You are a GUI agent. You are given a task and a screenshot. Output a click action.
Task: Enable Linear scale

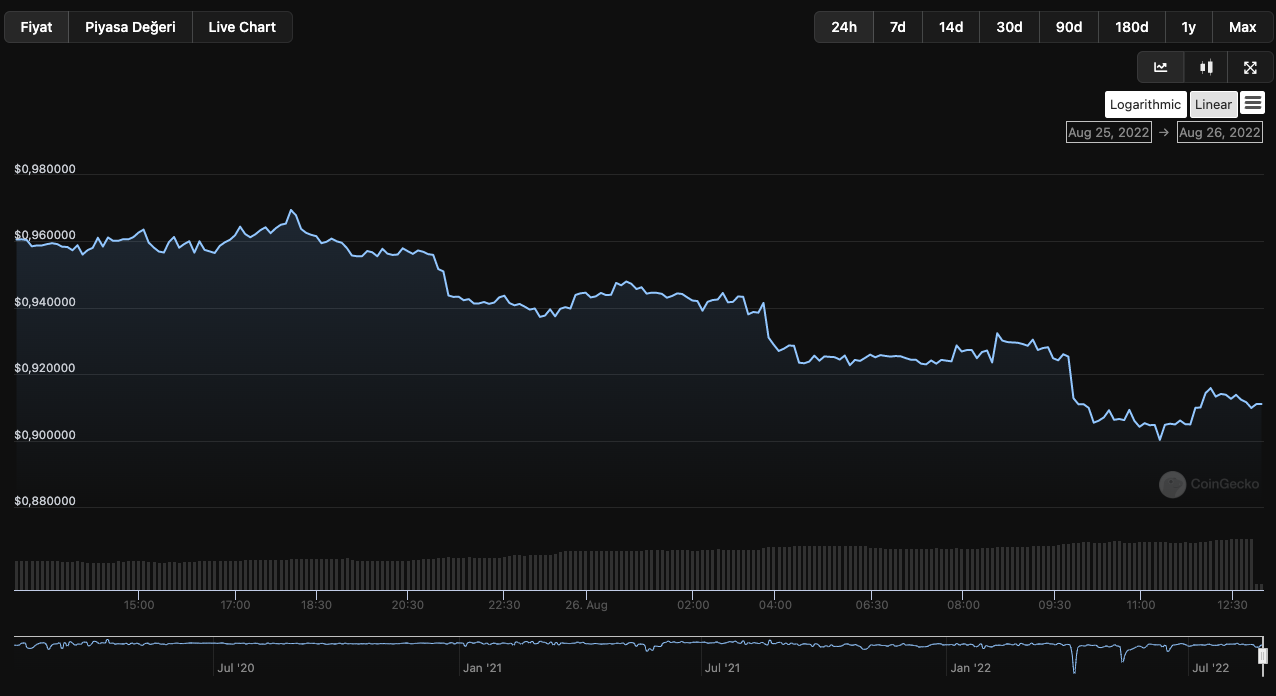[x=1213, y=104]
